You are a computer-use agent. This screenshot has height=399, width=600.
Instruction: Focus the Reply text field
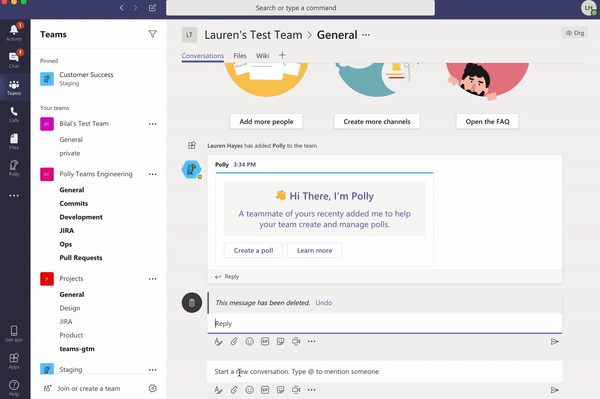(385, 324)
